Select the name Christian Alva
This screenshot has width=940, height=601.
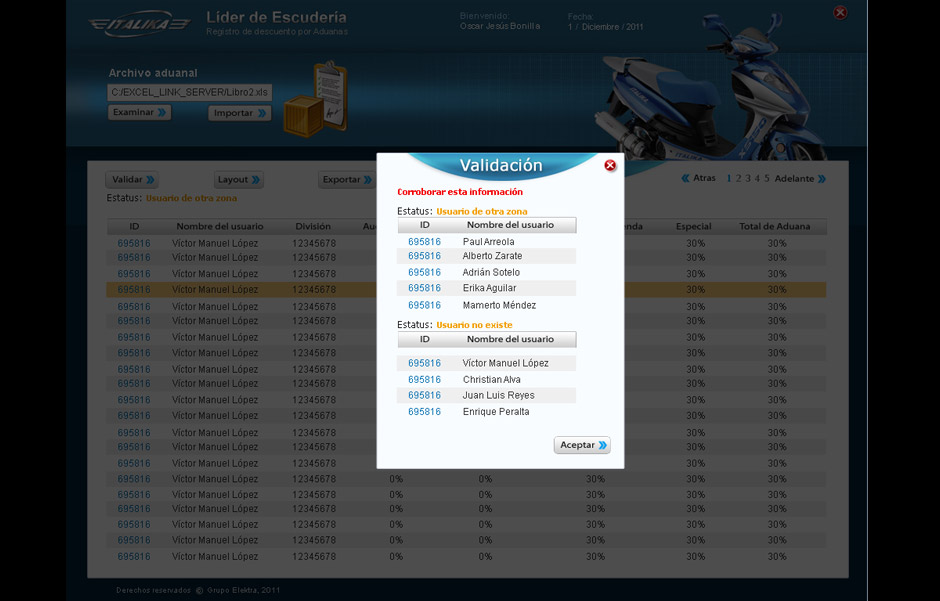click(492, 379)
